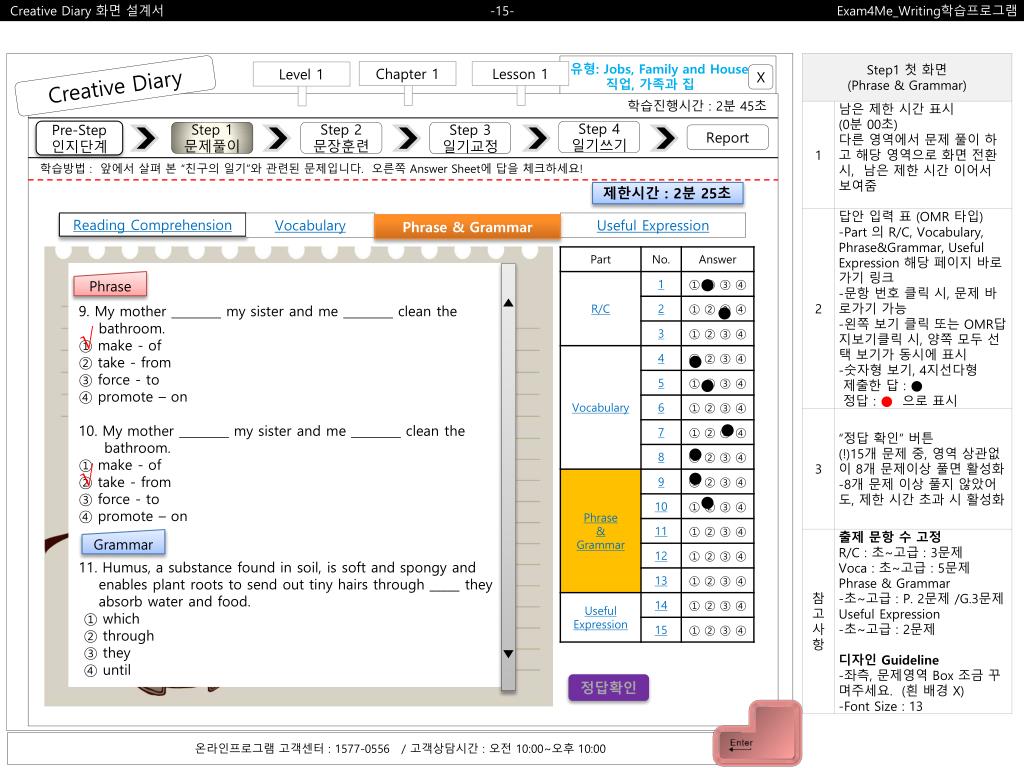The image size is (1024, 768).
Task: Open Useful Expression part link in answer sheet
Action: [600, 617]
